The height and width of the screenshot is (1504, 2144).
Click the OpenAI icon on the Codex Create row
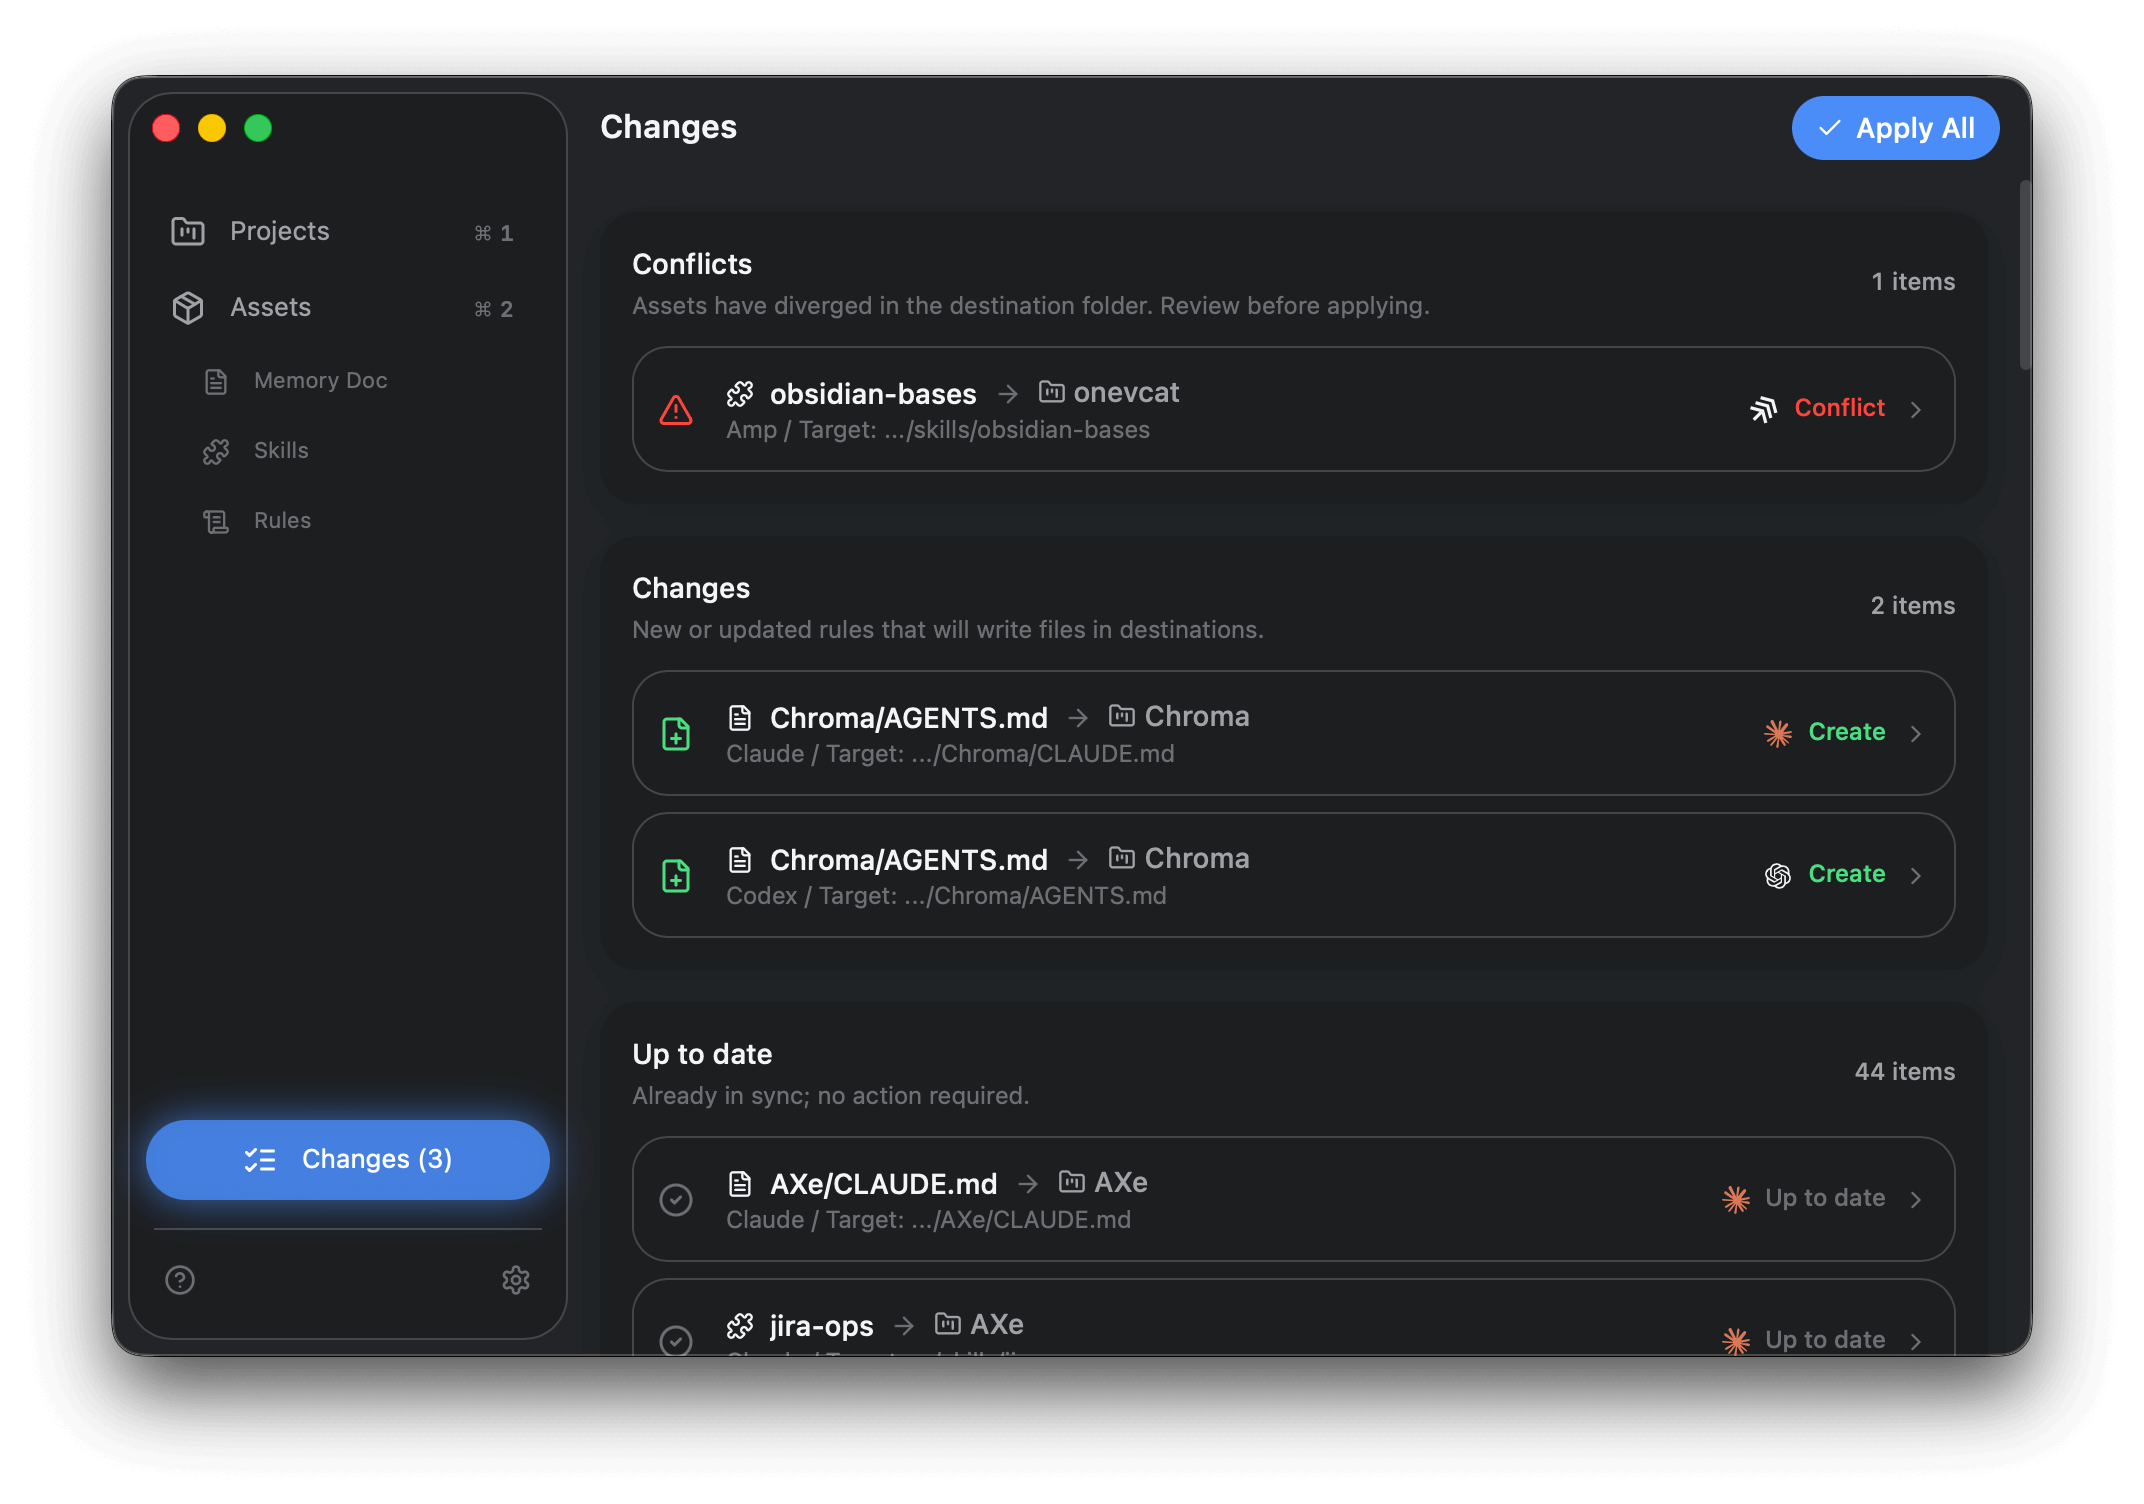[1777, 875]
